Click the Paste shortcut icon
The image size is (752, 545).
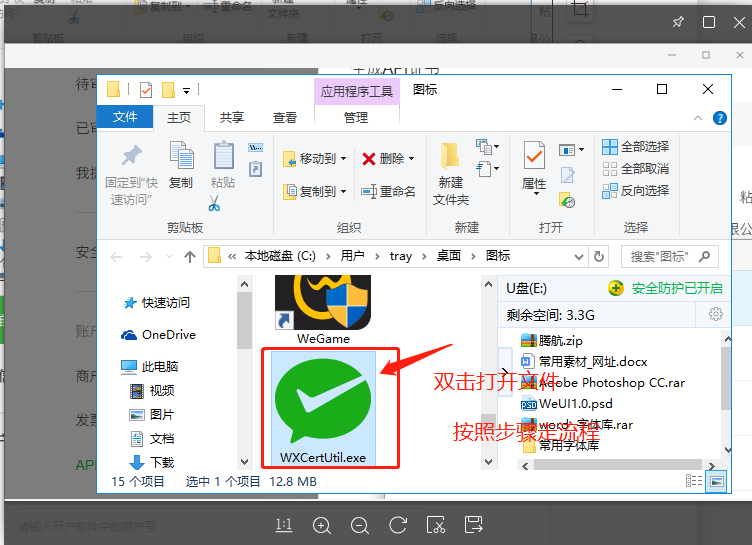coord(256,169)
